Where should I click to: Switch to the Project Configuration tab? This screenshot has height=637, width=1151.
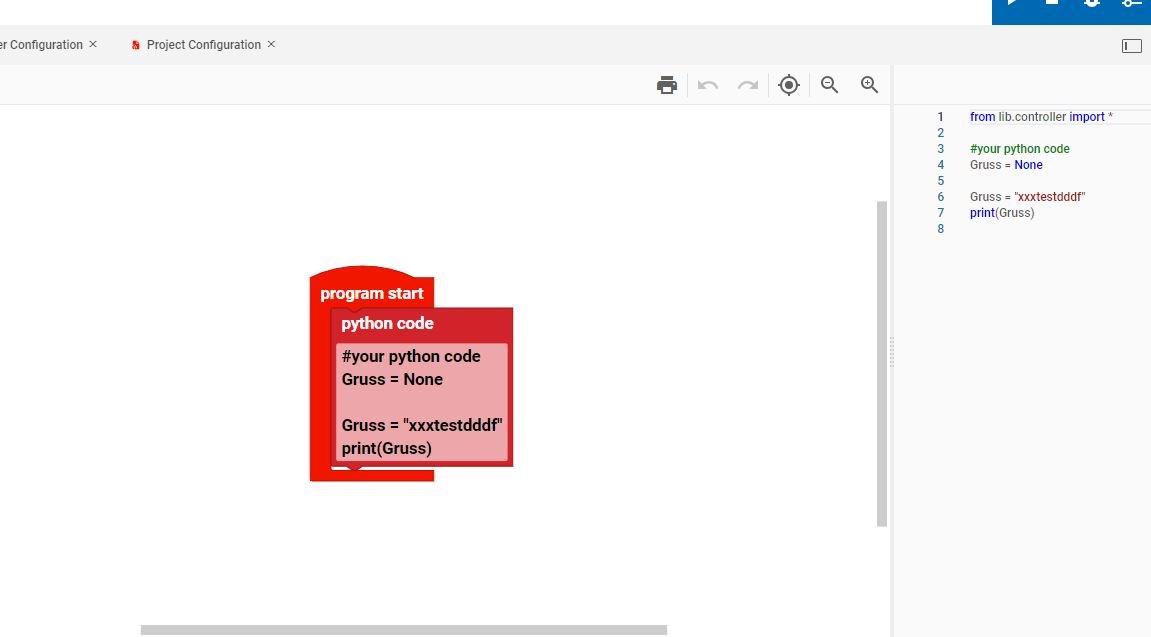click(203, 45)
